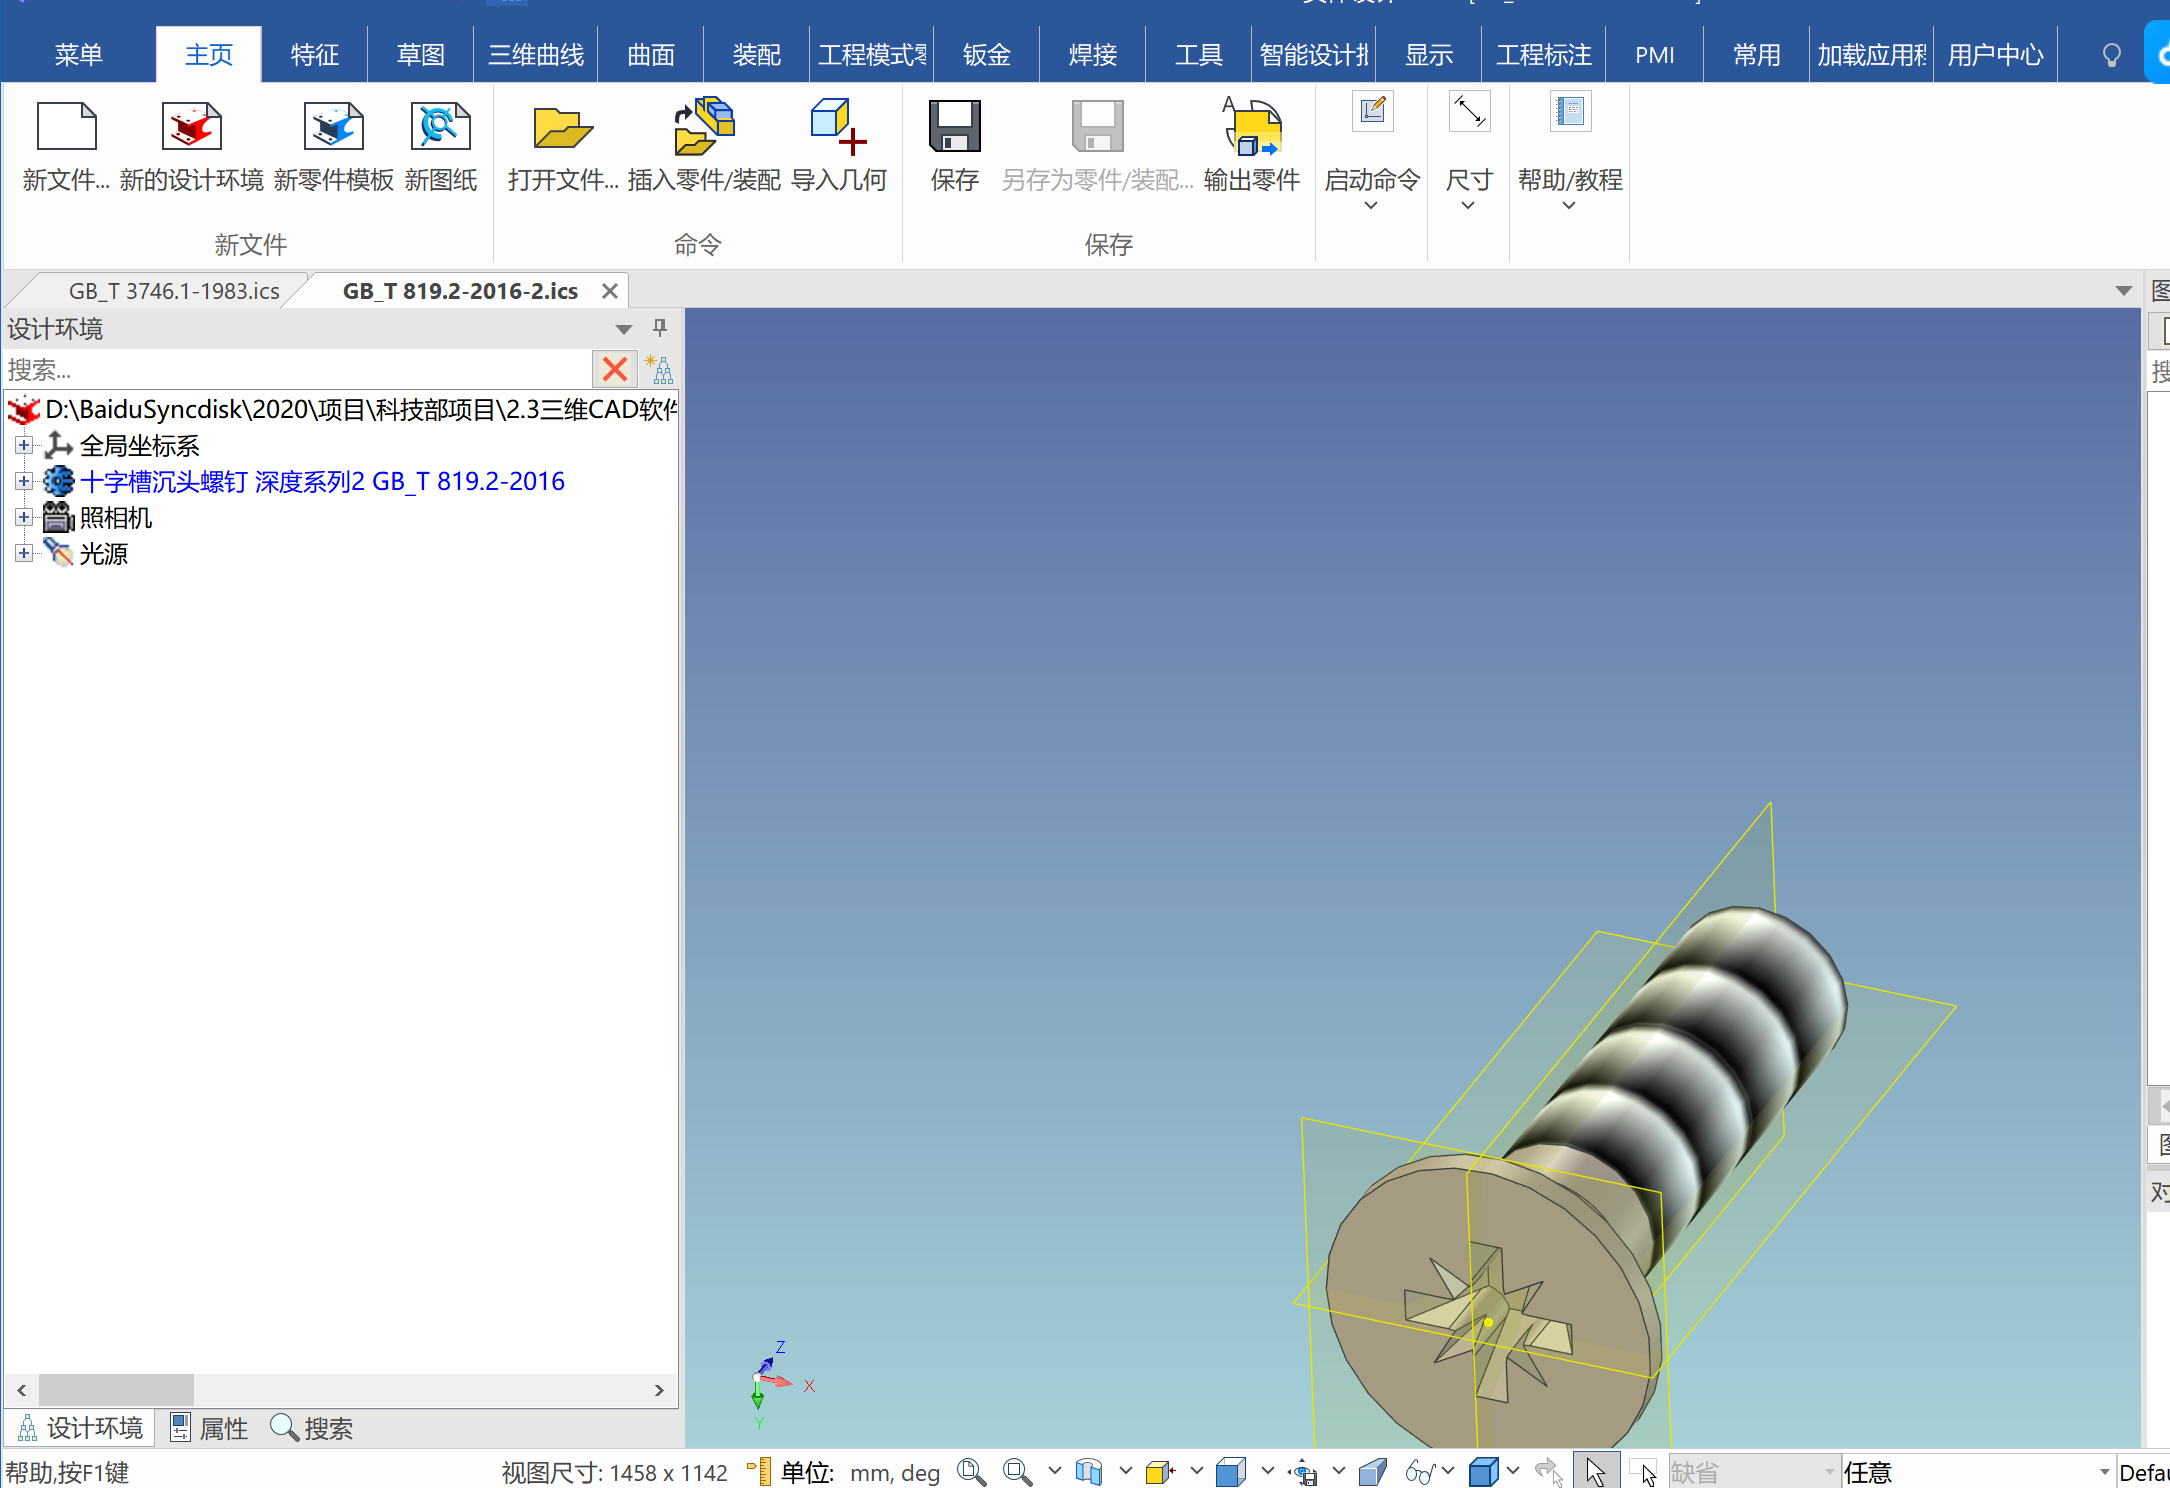Click the scene tree filter icon beside search
The image size is (2170, 1488).
659,370
